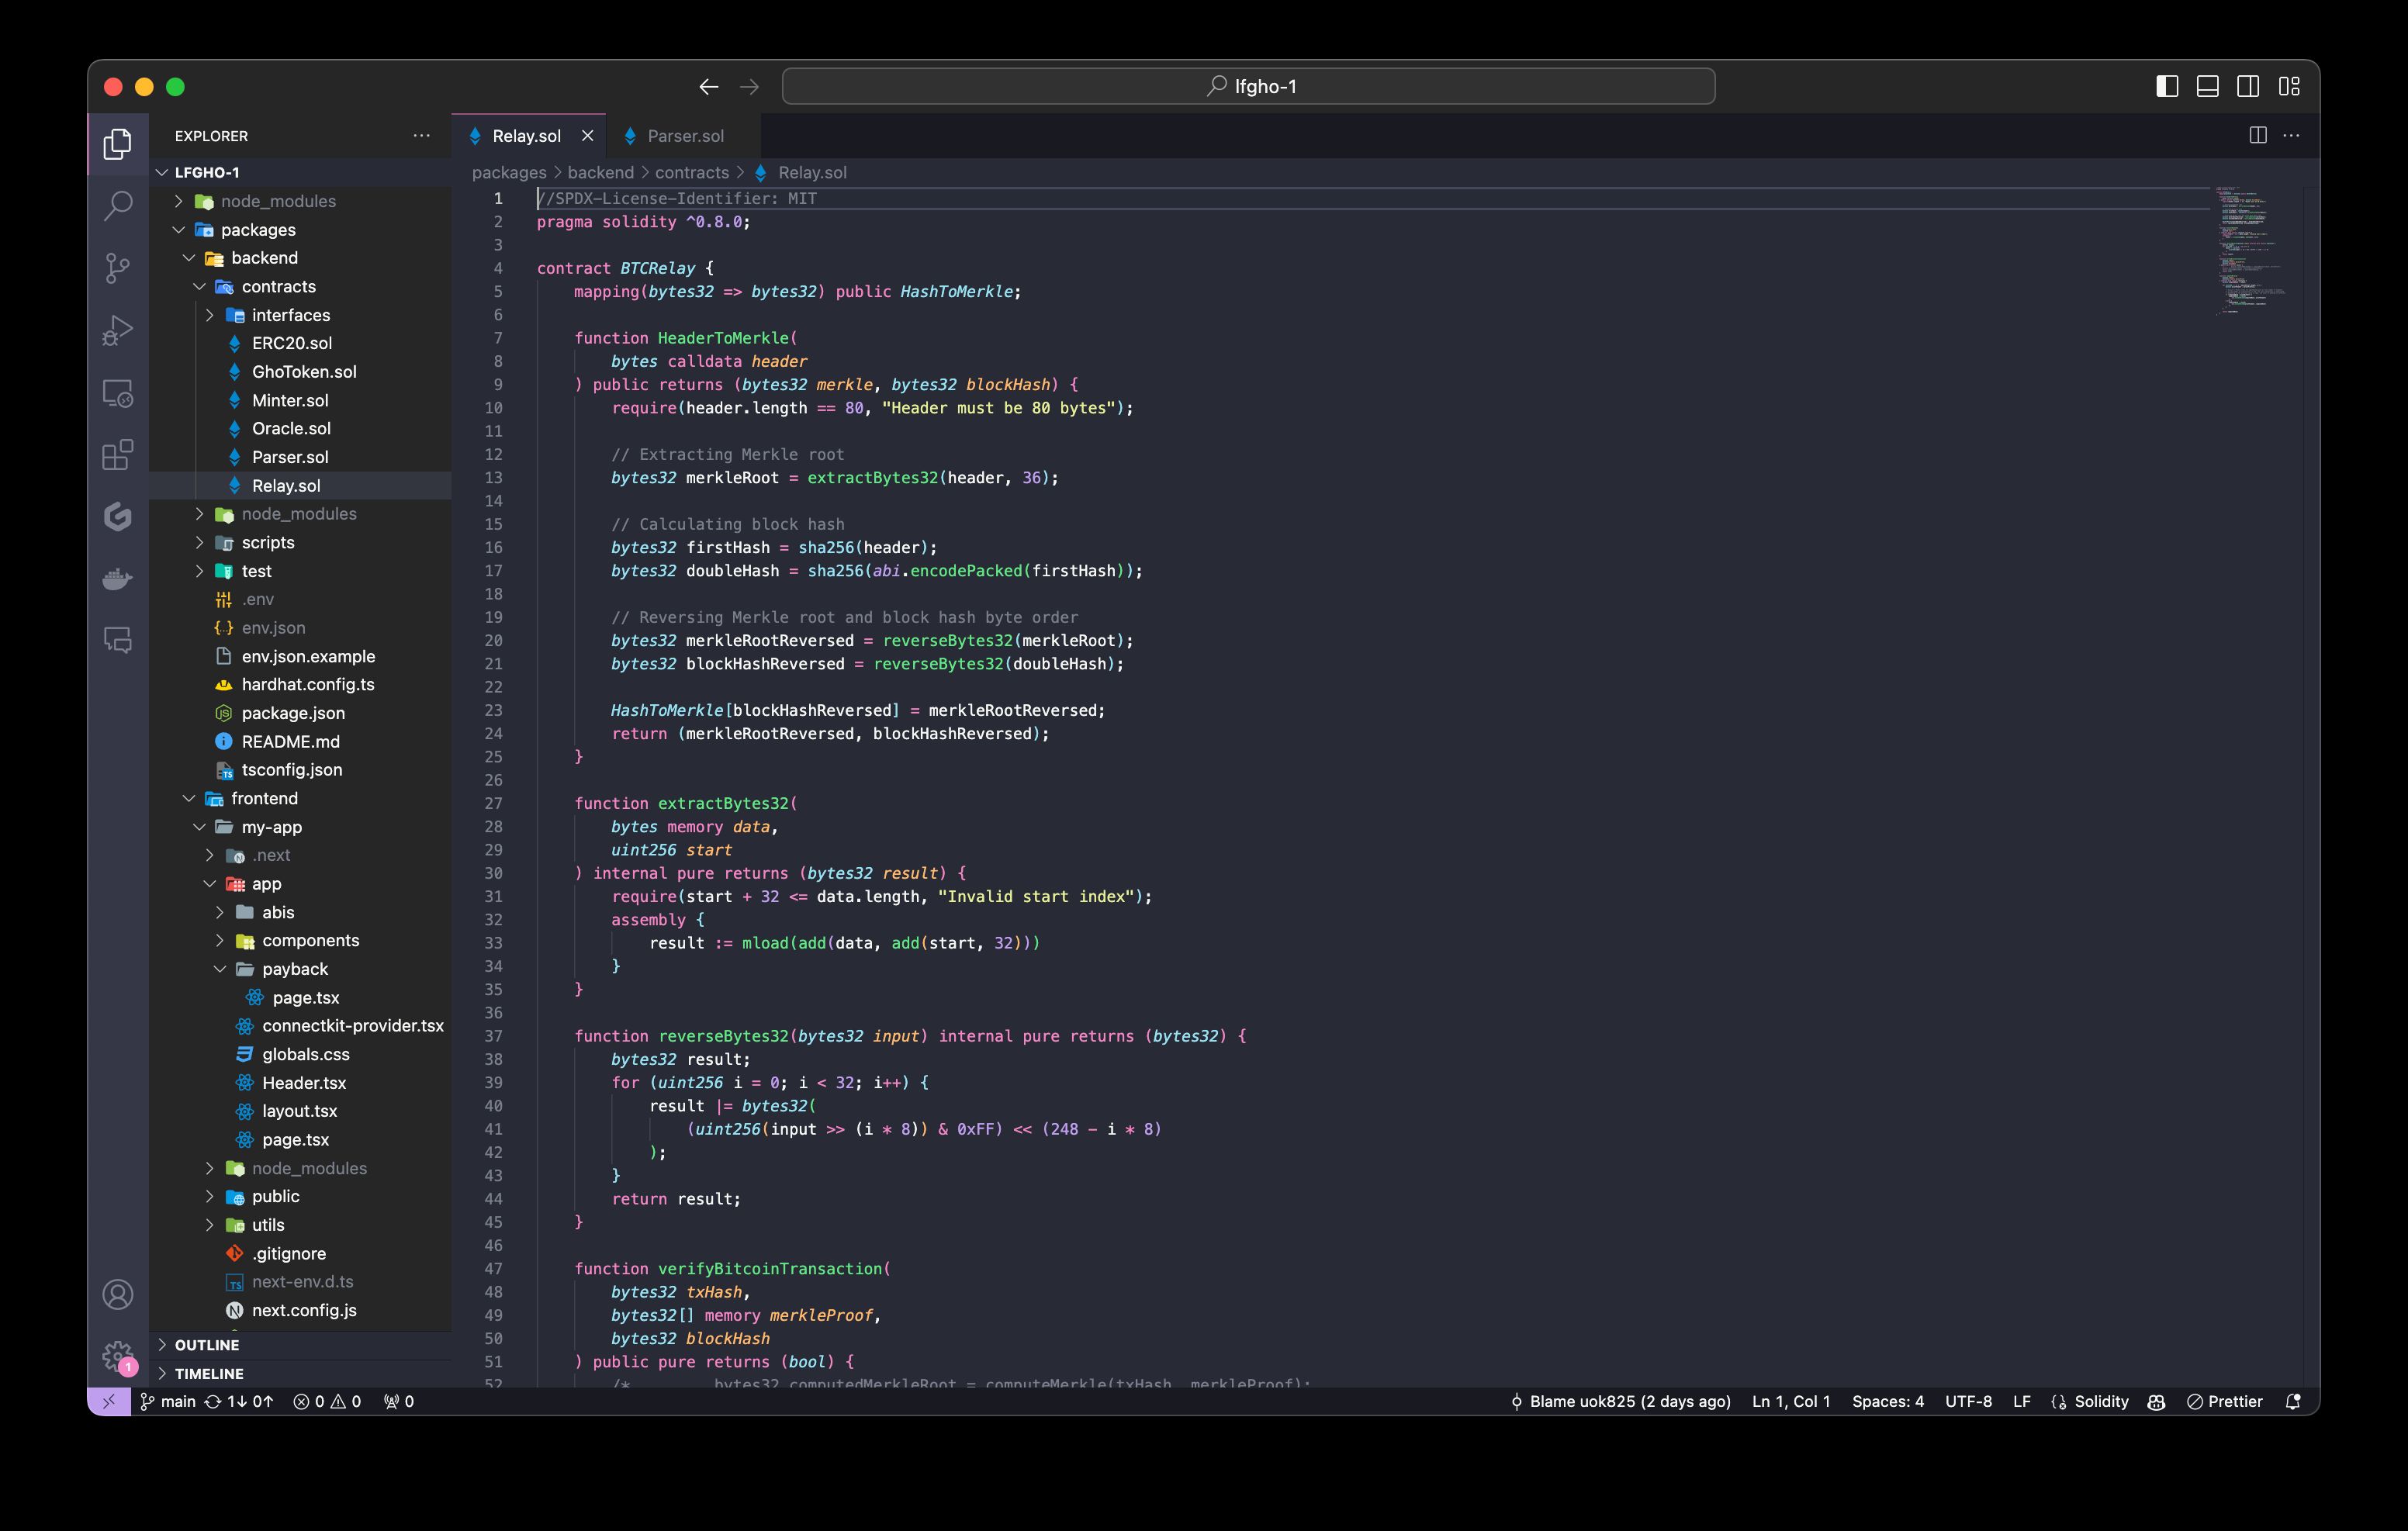This screenshot has width=2408, height=1531.
Task: Collapse the packages folder
Action: [300, 230]
